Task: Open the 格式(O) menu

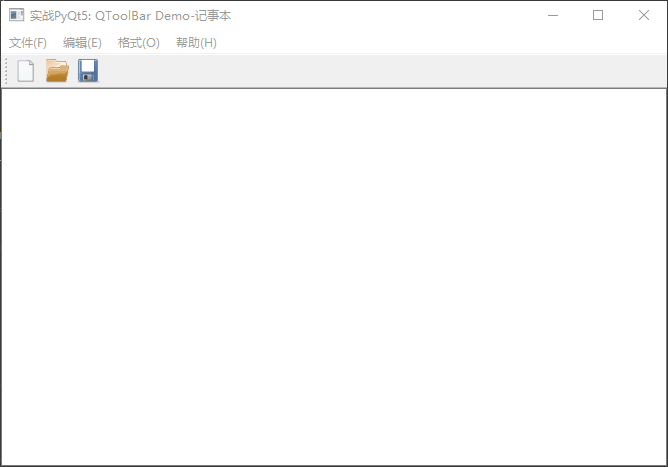Action: pyautogui.click(x=138, y=43)
